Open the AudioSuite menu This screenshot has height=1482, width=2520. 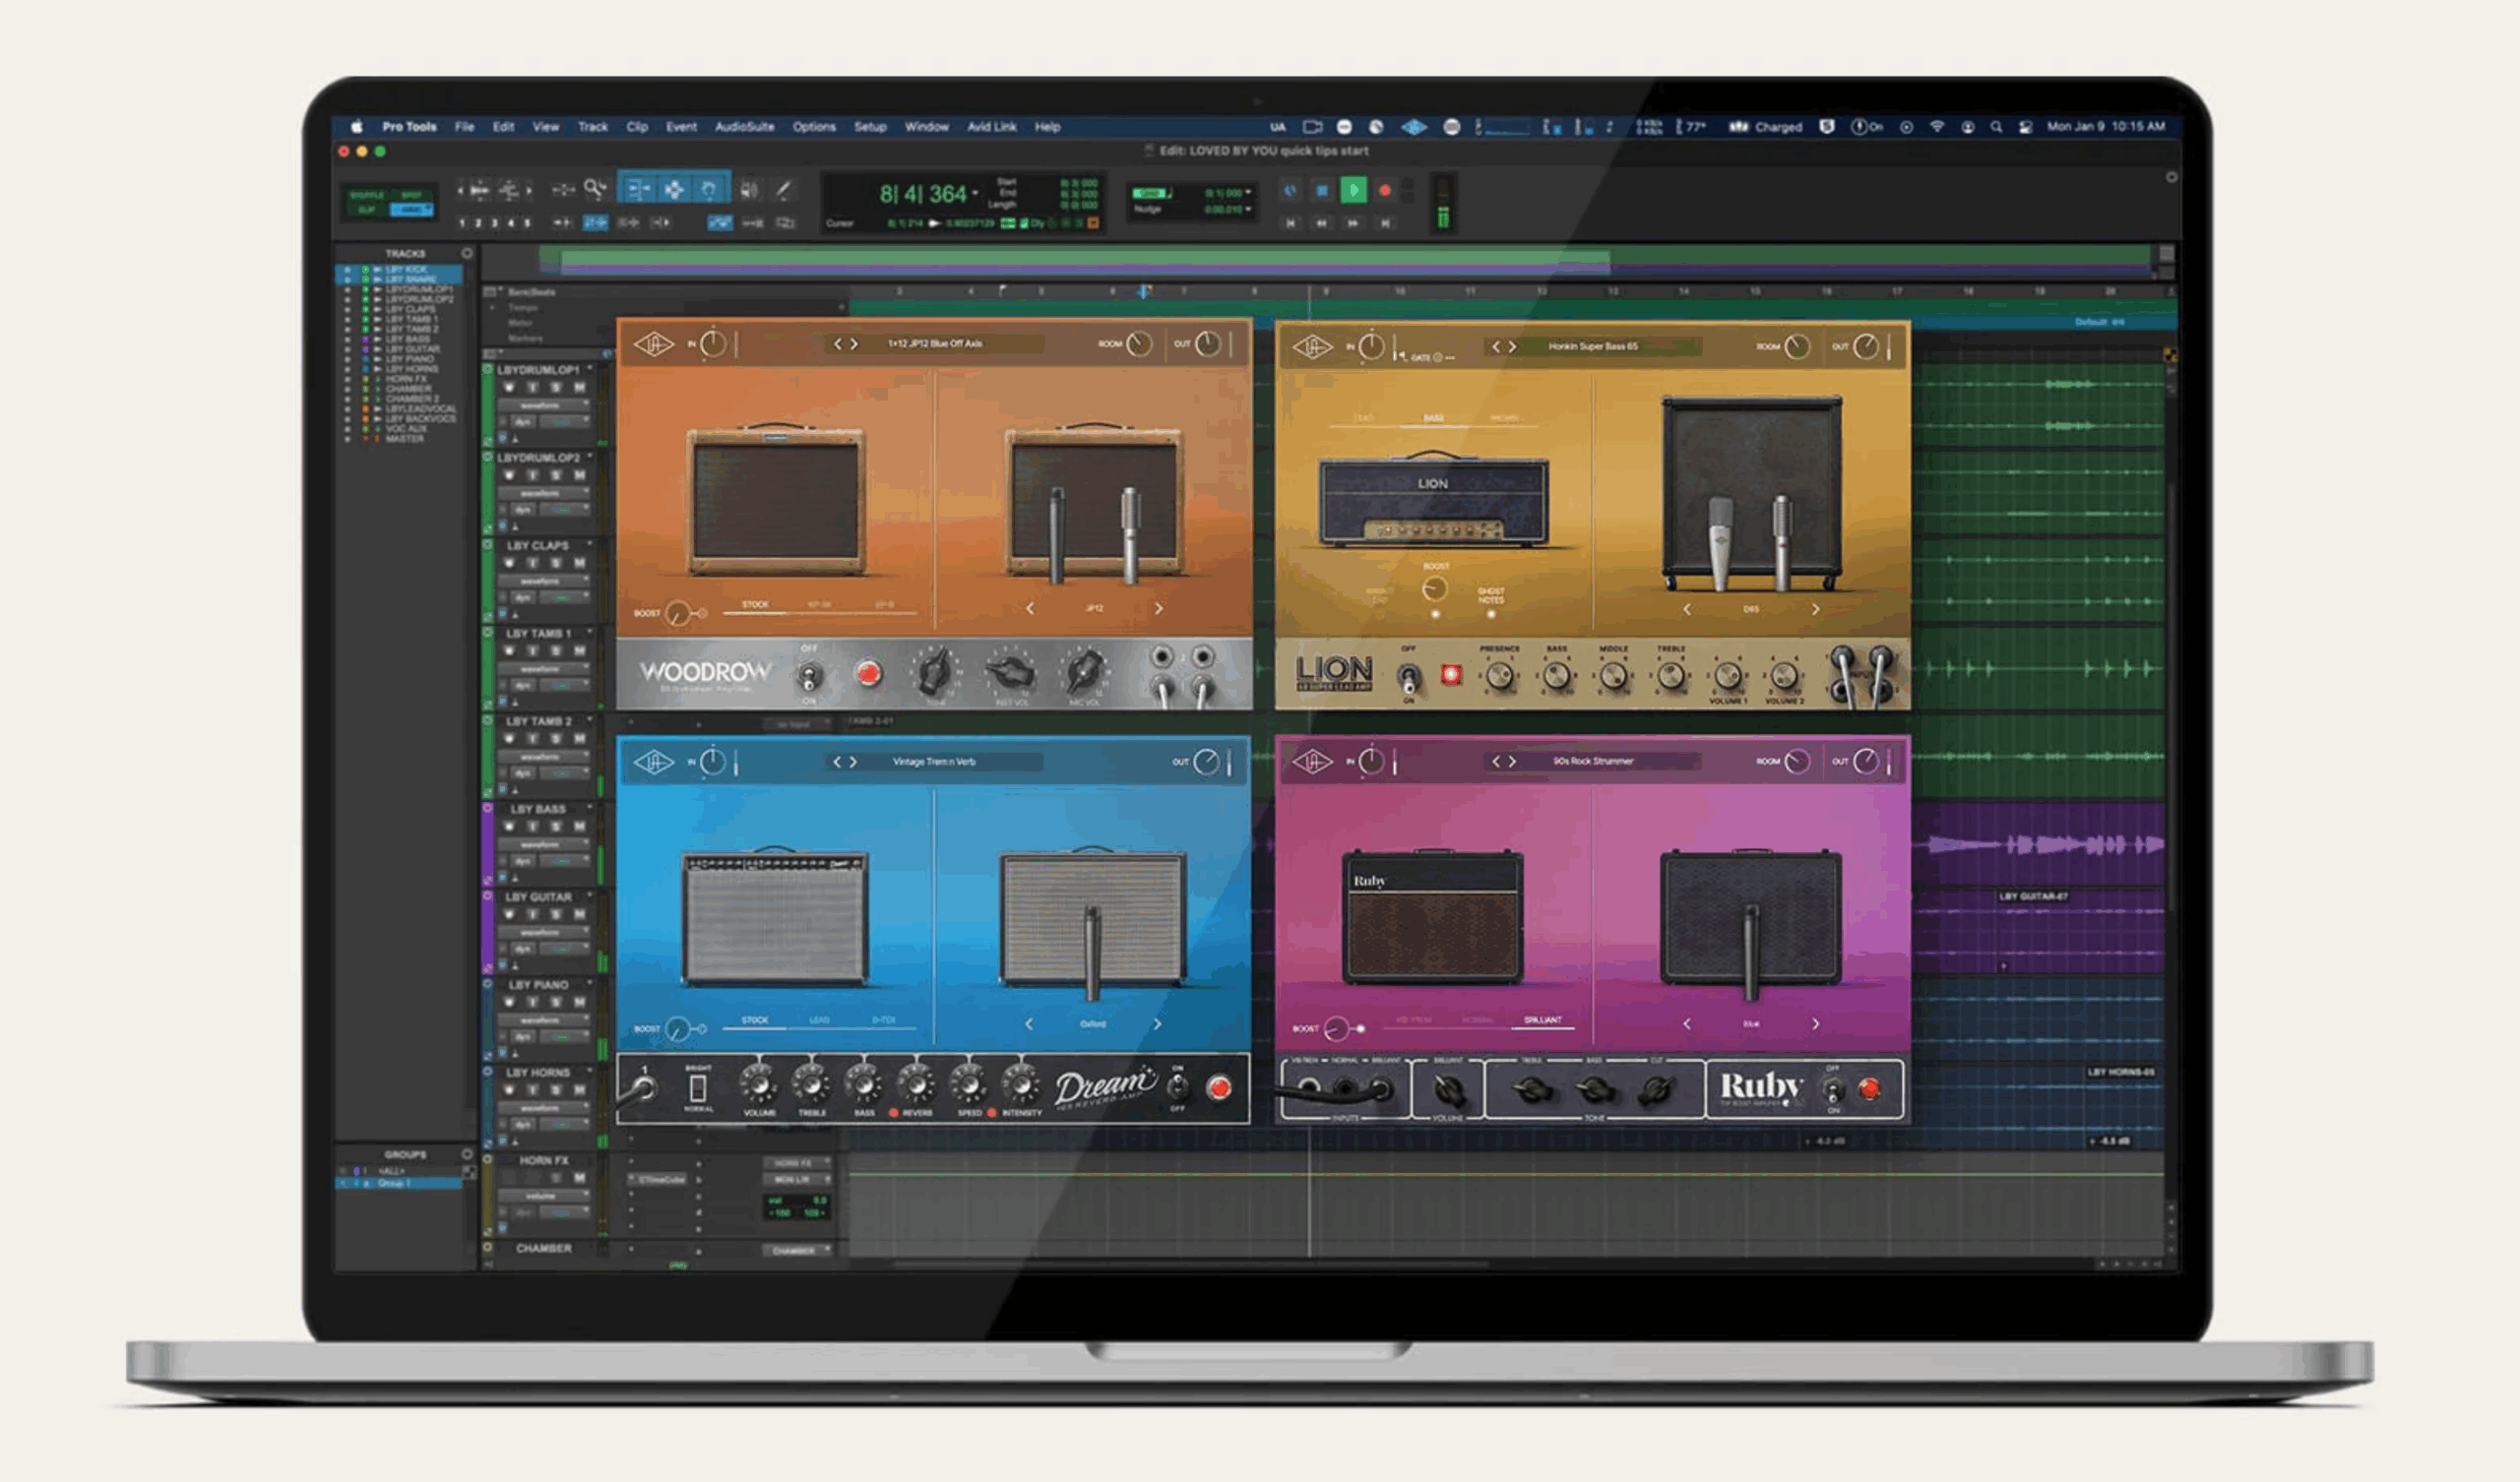[x=744, y=127]
